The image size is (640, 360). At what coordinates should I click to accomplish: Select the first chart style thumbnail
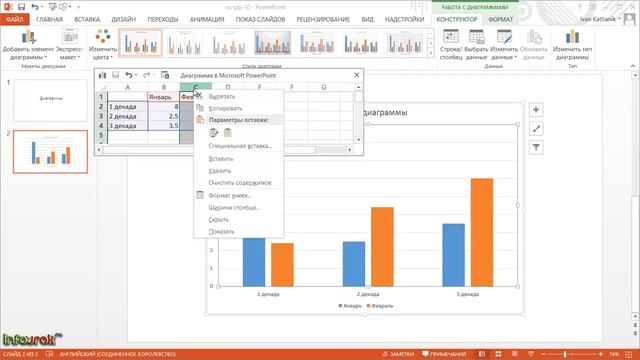(x=140, y=42)
